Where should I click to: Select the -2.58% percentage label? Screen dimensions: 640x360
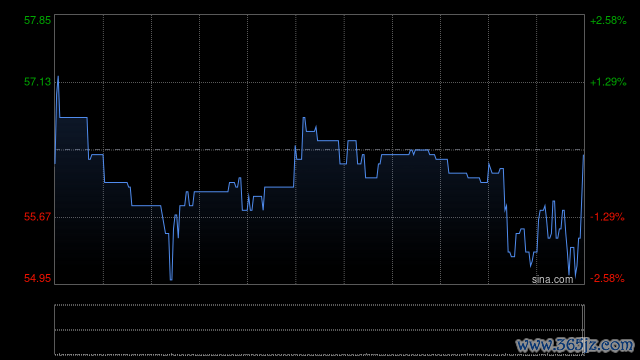click(x=607, y=278)
